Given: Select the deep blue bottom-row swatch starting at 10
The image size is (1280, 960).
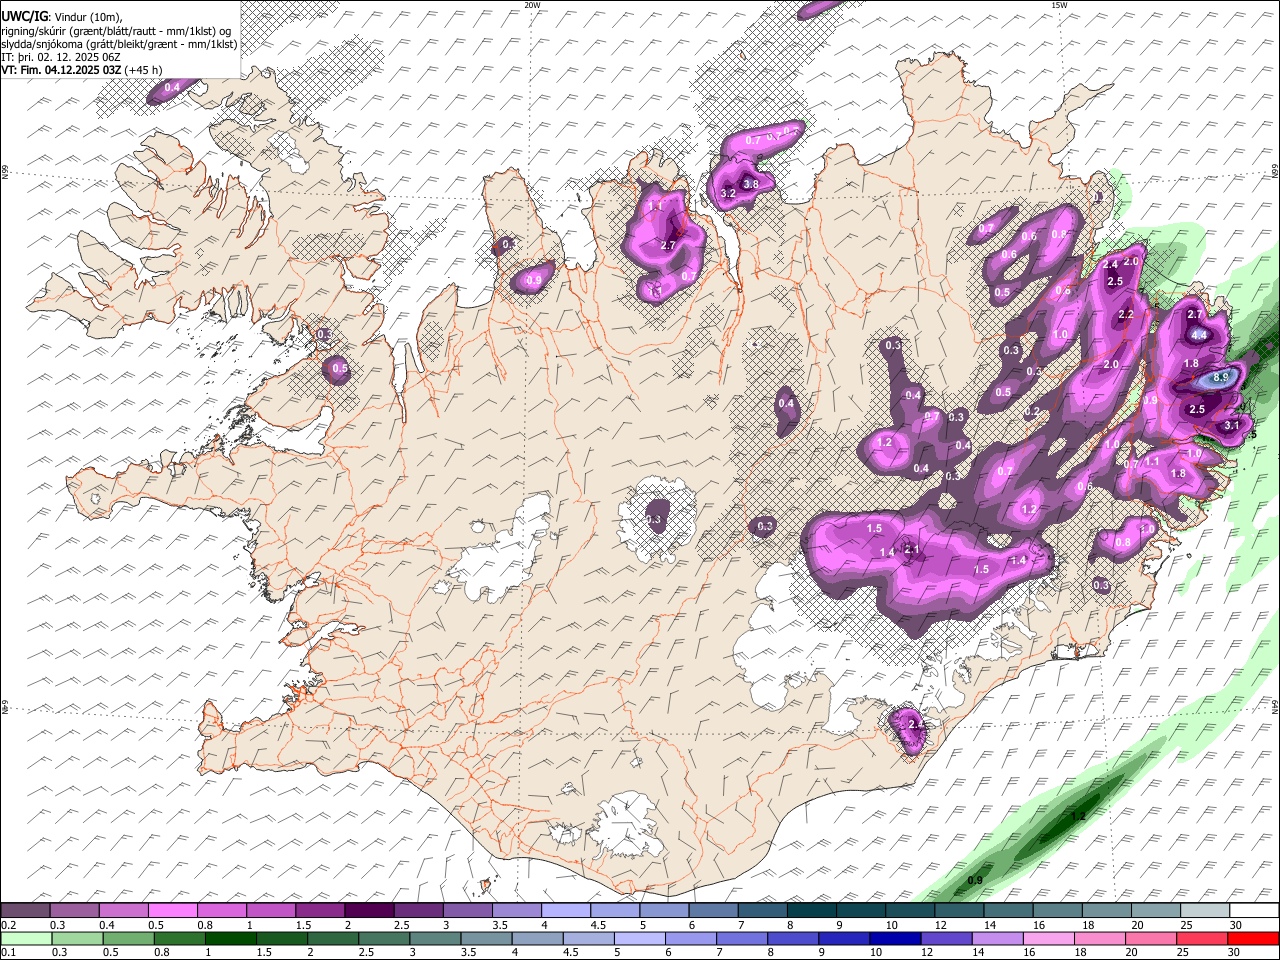Looking at the screenshot, I should click(894, 939).
